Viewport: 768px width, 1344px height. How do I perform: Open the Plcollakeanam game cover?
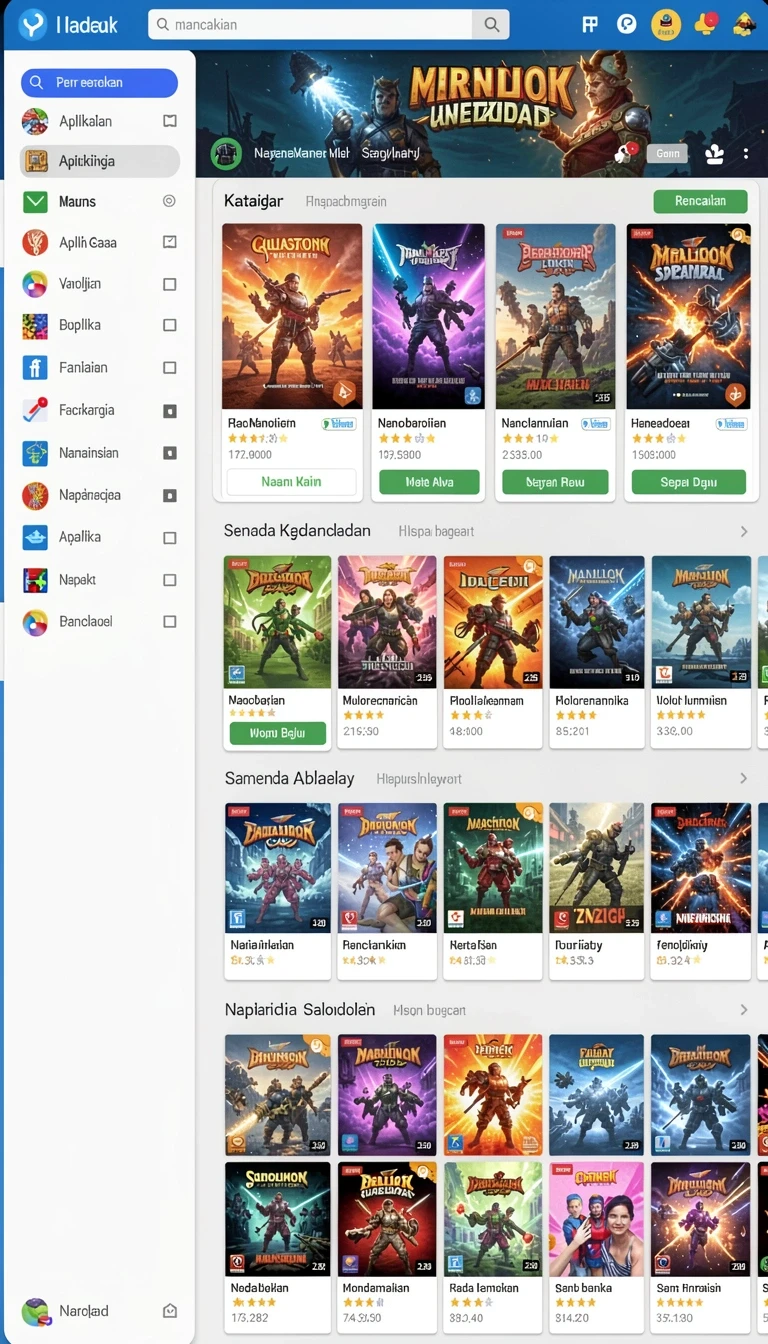pos(493,622)
